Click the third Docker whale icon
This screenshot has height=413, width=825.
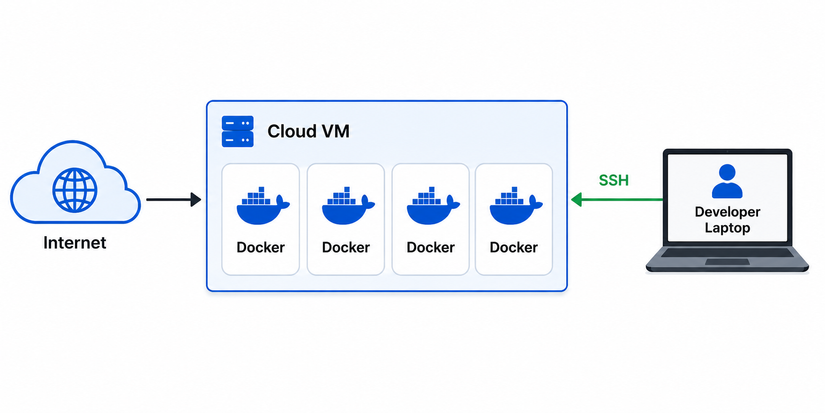click(x=433, y=206)
